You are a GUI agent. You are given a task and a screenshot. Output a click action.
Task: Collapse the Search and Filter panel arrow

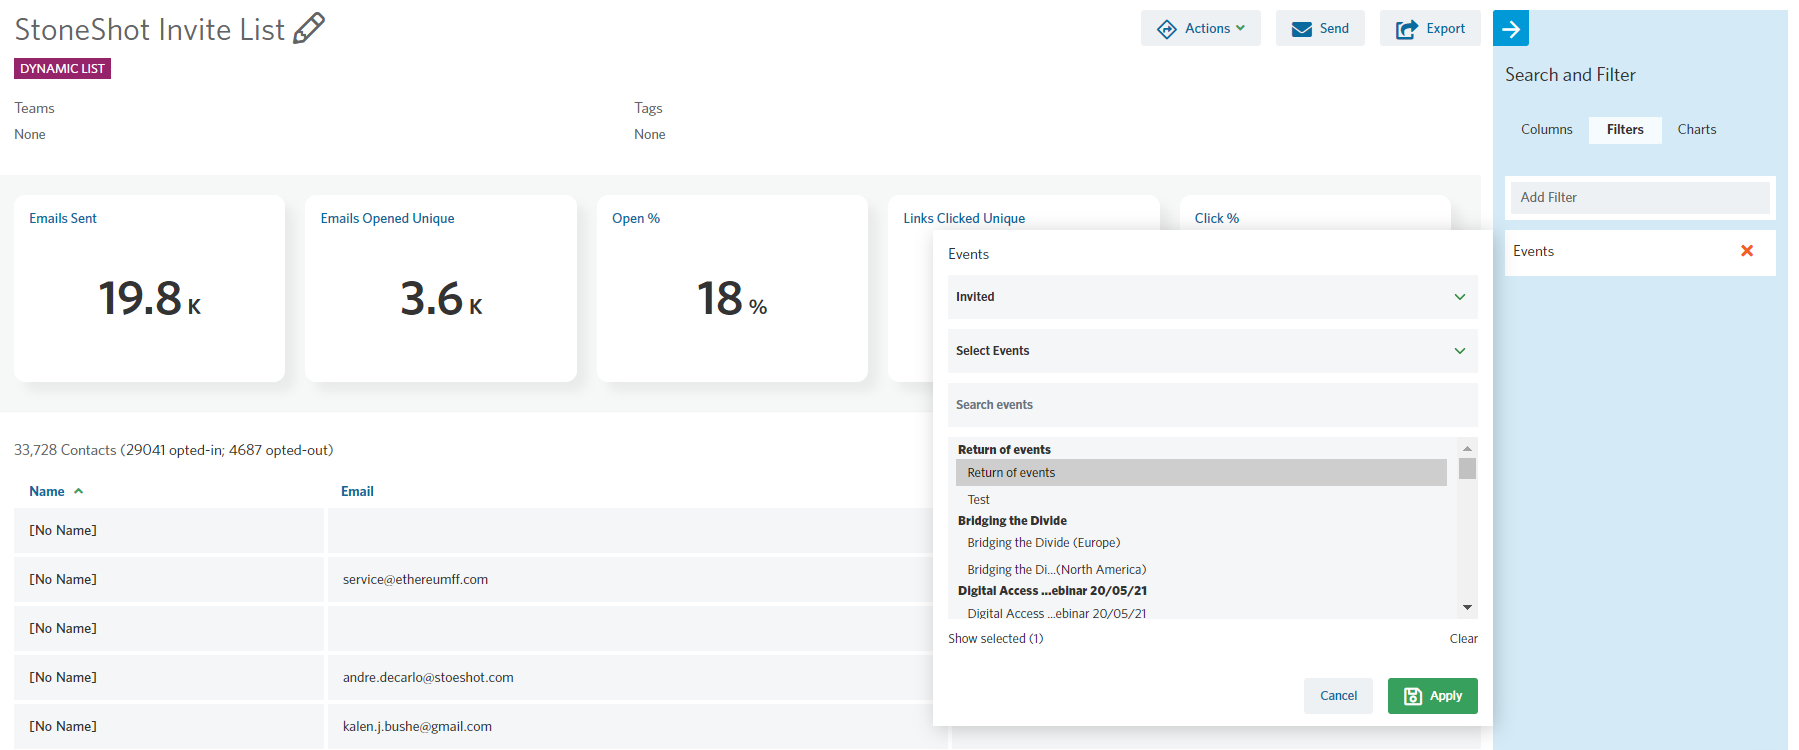pyautogui.click(x=1511, y=29)
